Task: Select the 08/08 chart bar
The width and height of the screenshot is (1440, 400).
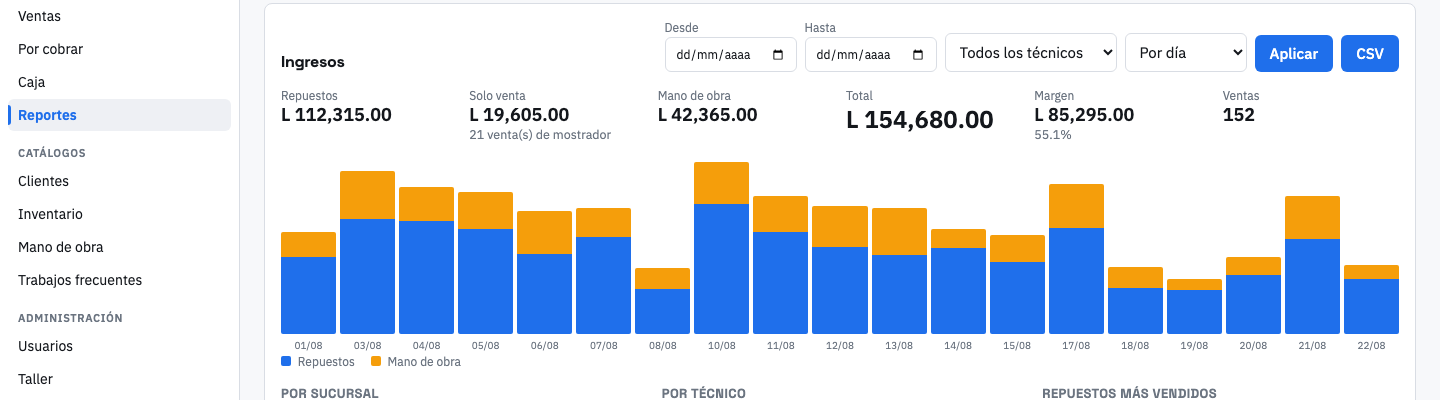Action: coord(662,301)
